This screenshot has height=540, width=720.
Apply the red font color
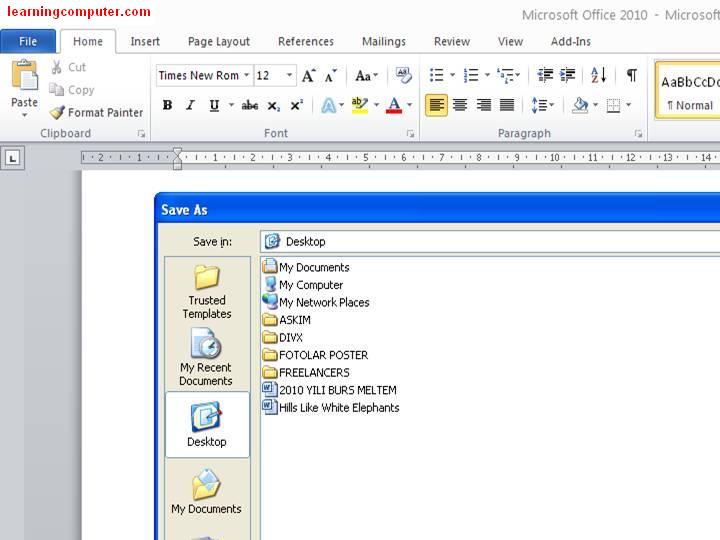394,106
